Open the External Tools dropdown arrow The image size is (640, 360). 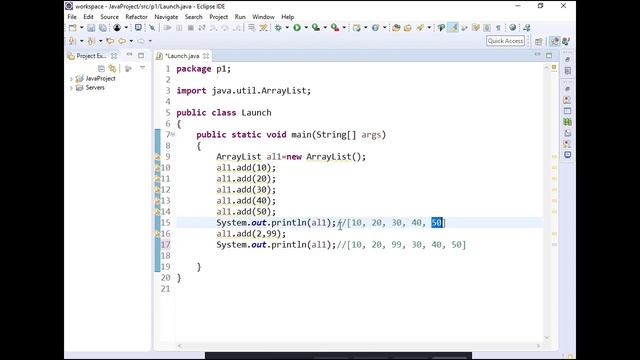tap(344, 27)
